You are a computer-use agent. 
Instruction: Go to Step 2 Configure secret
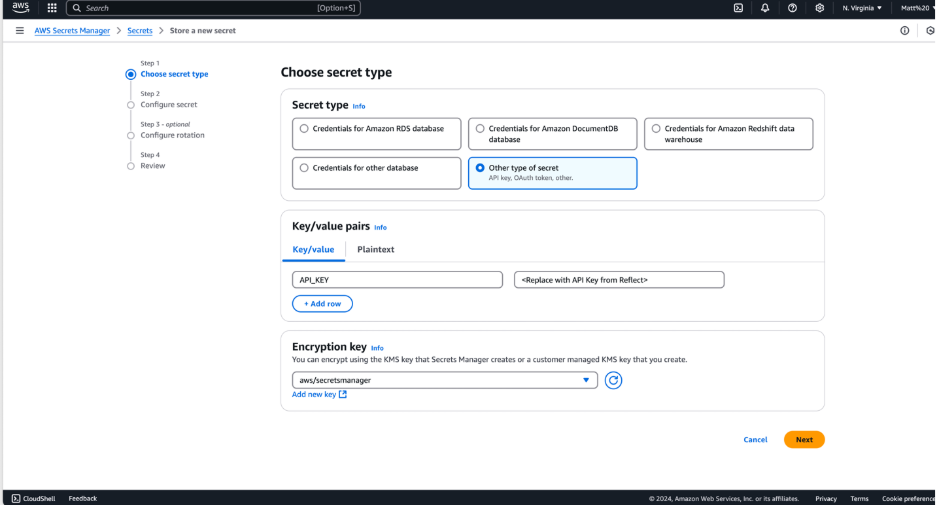point(168,104)
